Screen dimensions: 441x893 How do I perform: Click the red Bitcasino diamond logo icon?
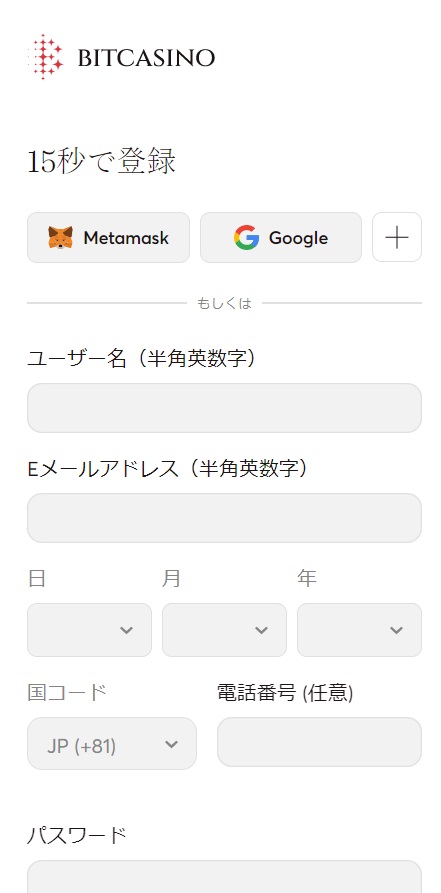45,56
